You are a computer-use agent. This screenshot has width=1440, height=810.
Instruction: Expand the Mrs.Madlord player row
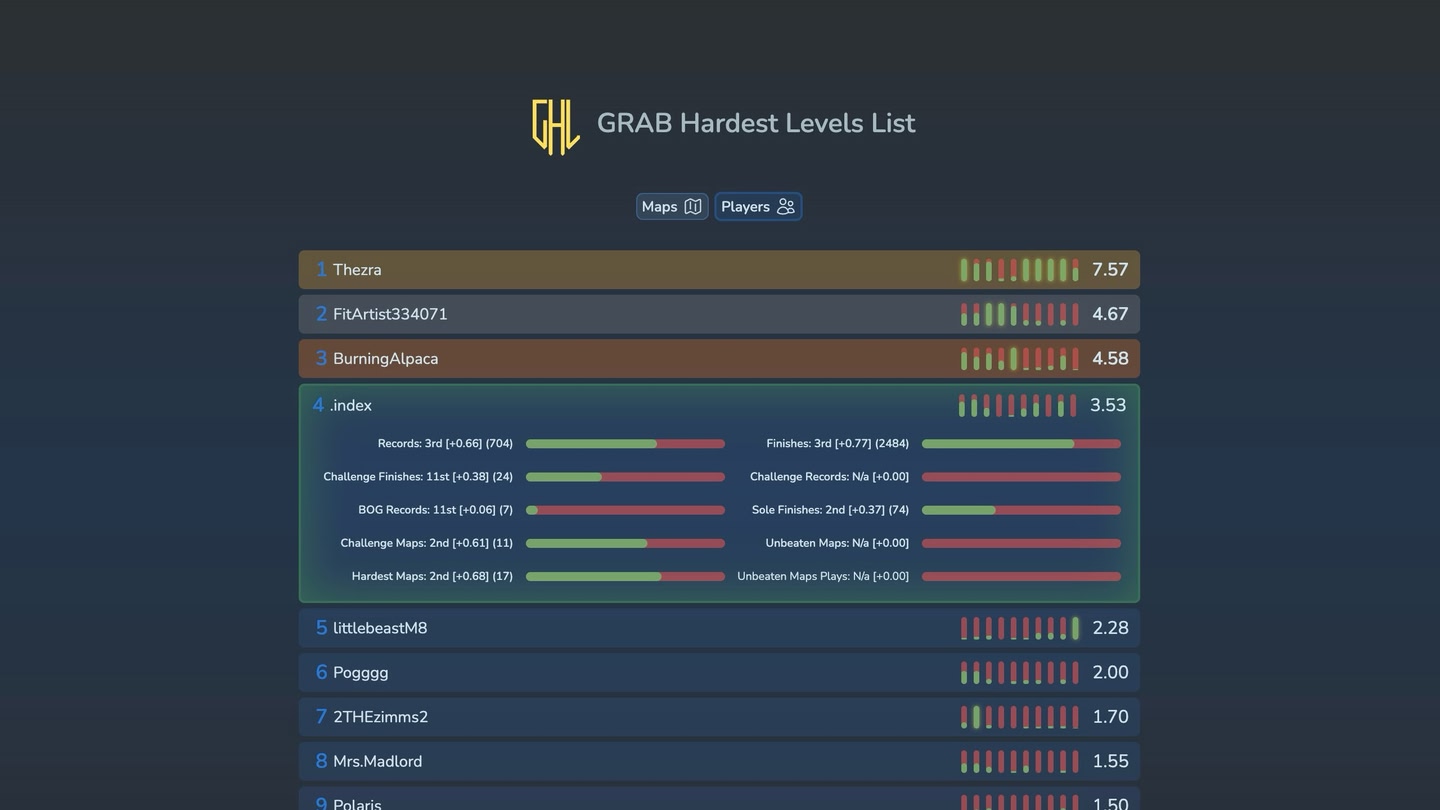pyautogui.click(x=719, y=761)
